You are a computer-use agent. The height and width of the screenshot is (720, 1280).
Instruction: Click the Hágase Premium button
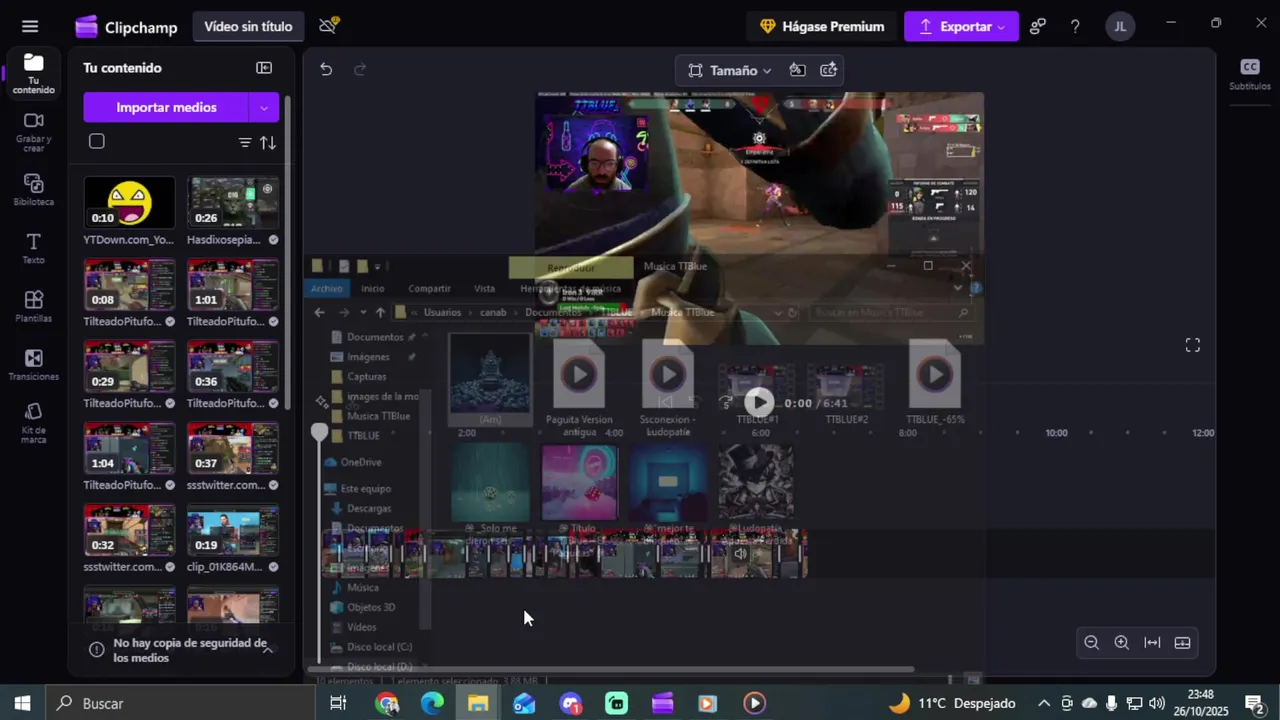(x=822, y=27)
